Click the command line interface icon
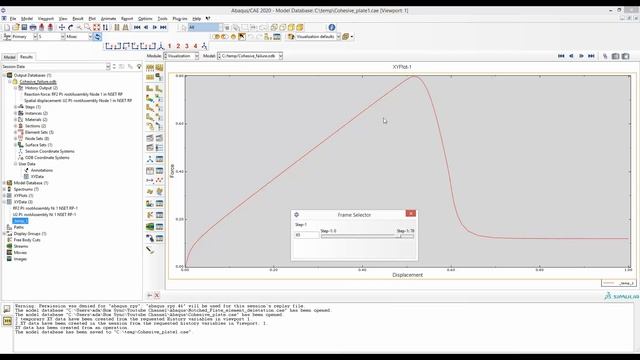 7,321
